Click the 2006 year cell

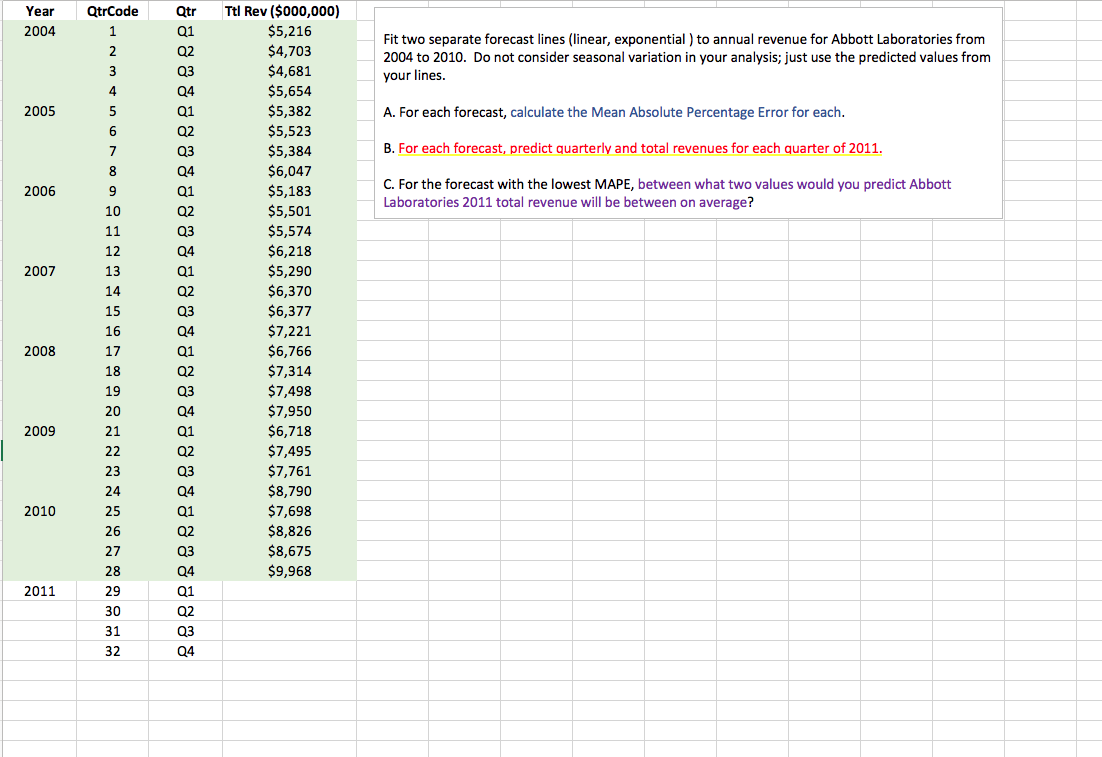[x=39, y=191]
